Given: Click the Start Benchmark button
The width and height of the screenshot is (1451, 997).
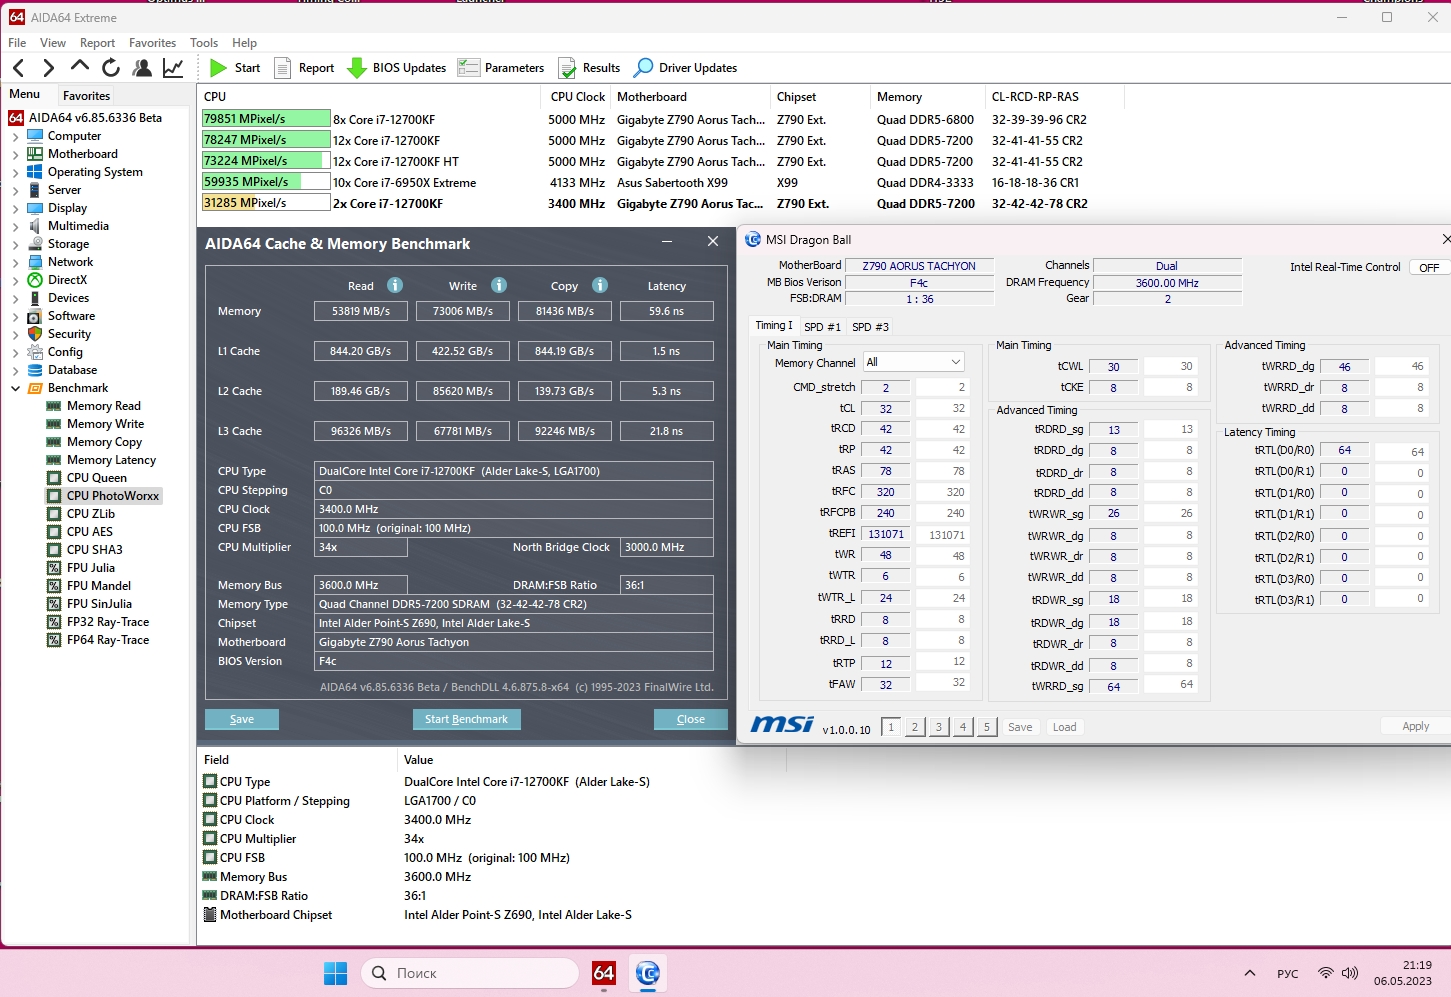Looking at the screenshot, I should click(466, 719).
